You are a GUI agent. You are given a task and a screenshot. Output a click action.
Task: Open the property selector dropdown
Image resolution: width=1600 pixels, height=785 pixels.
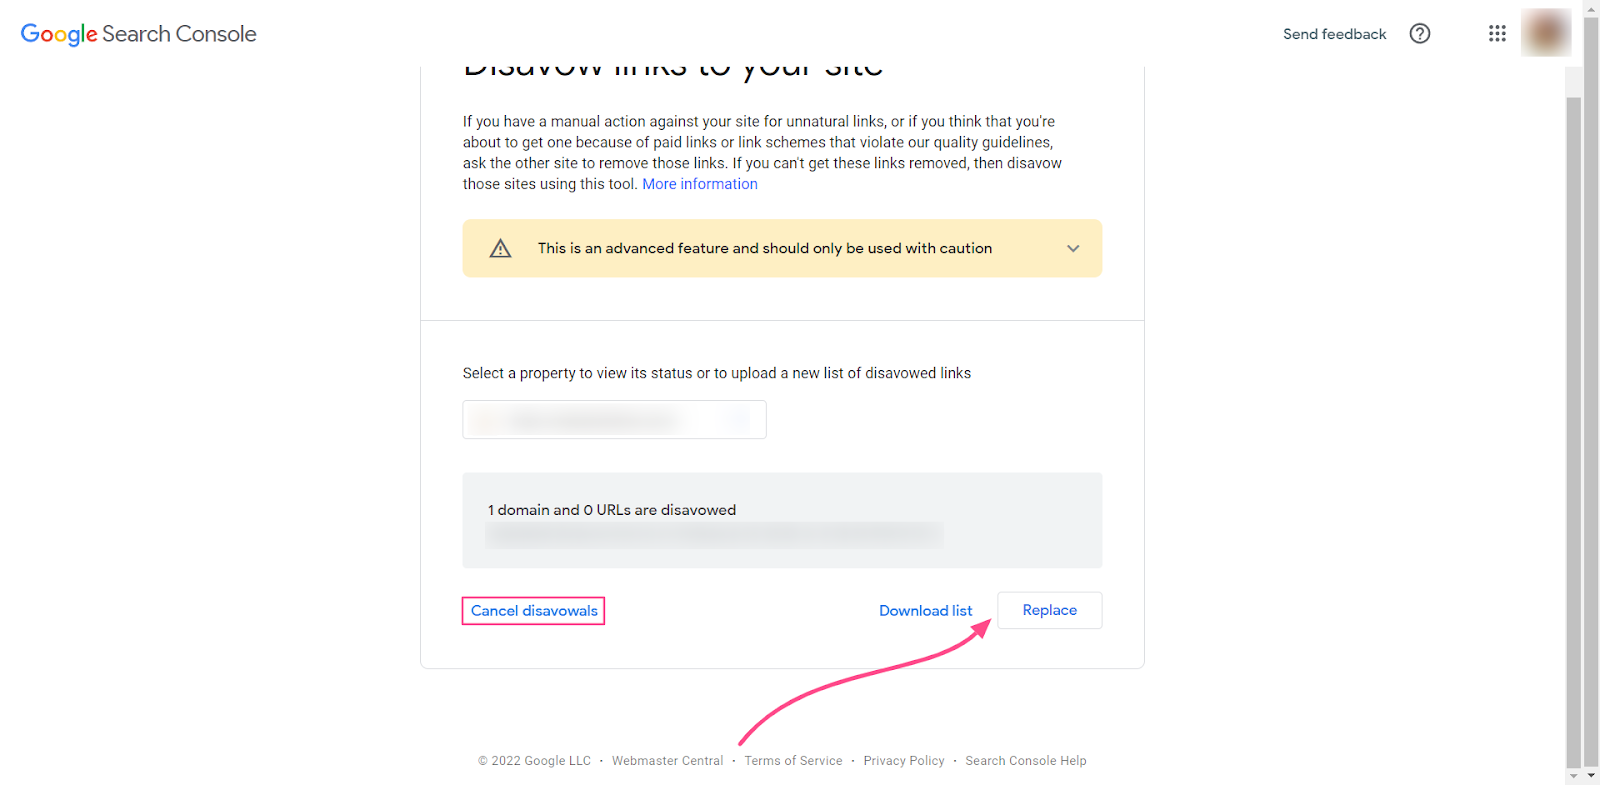[614, 420]
